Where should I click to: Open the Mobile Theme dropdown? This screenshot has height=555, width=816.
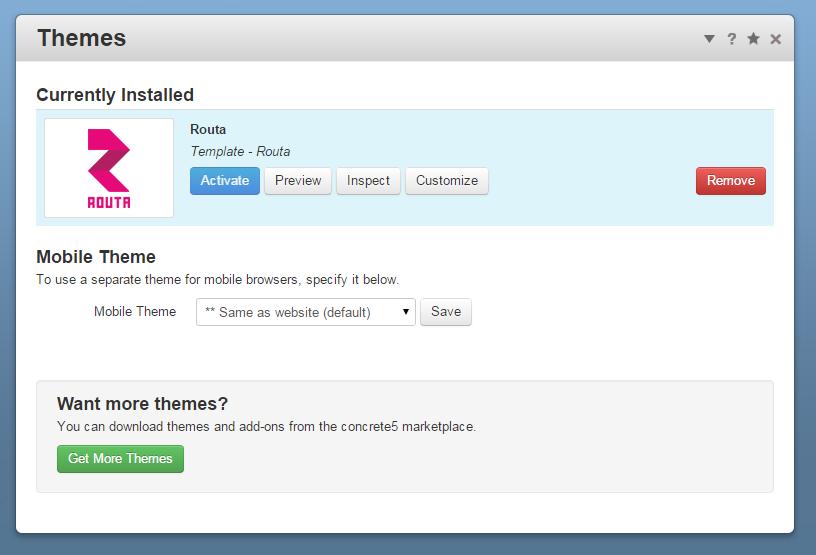(305, 312)
